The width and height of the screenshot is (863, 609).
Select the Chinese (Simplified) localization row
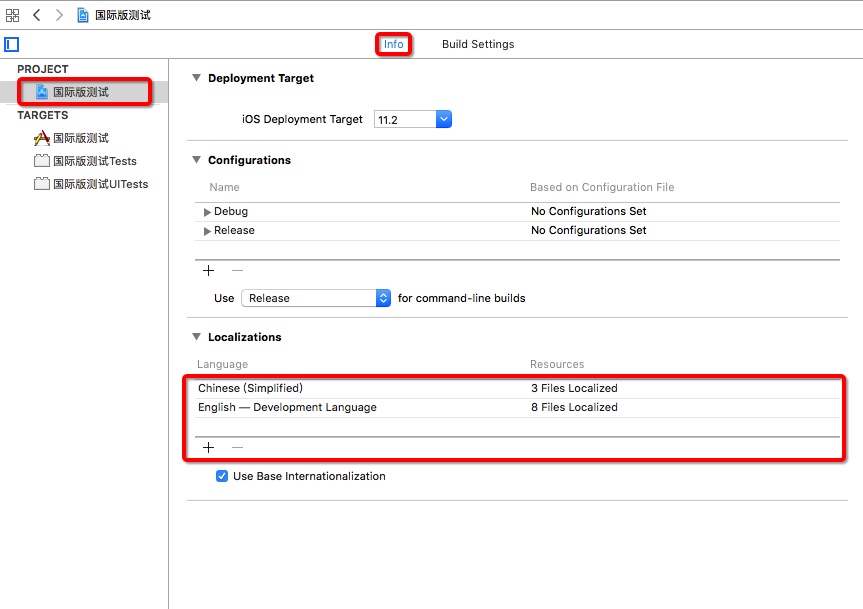coord(517,388)
